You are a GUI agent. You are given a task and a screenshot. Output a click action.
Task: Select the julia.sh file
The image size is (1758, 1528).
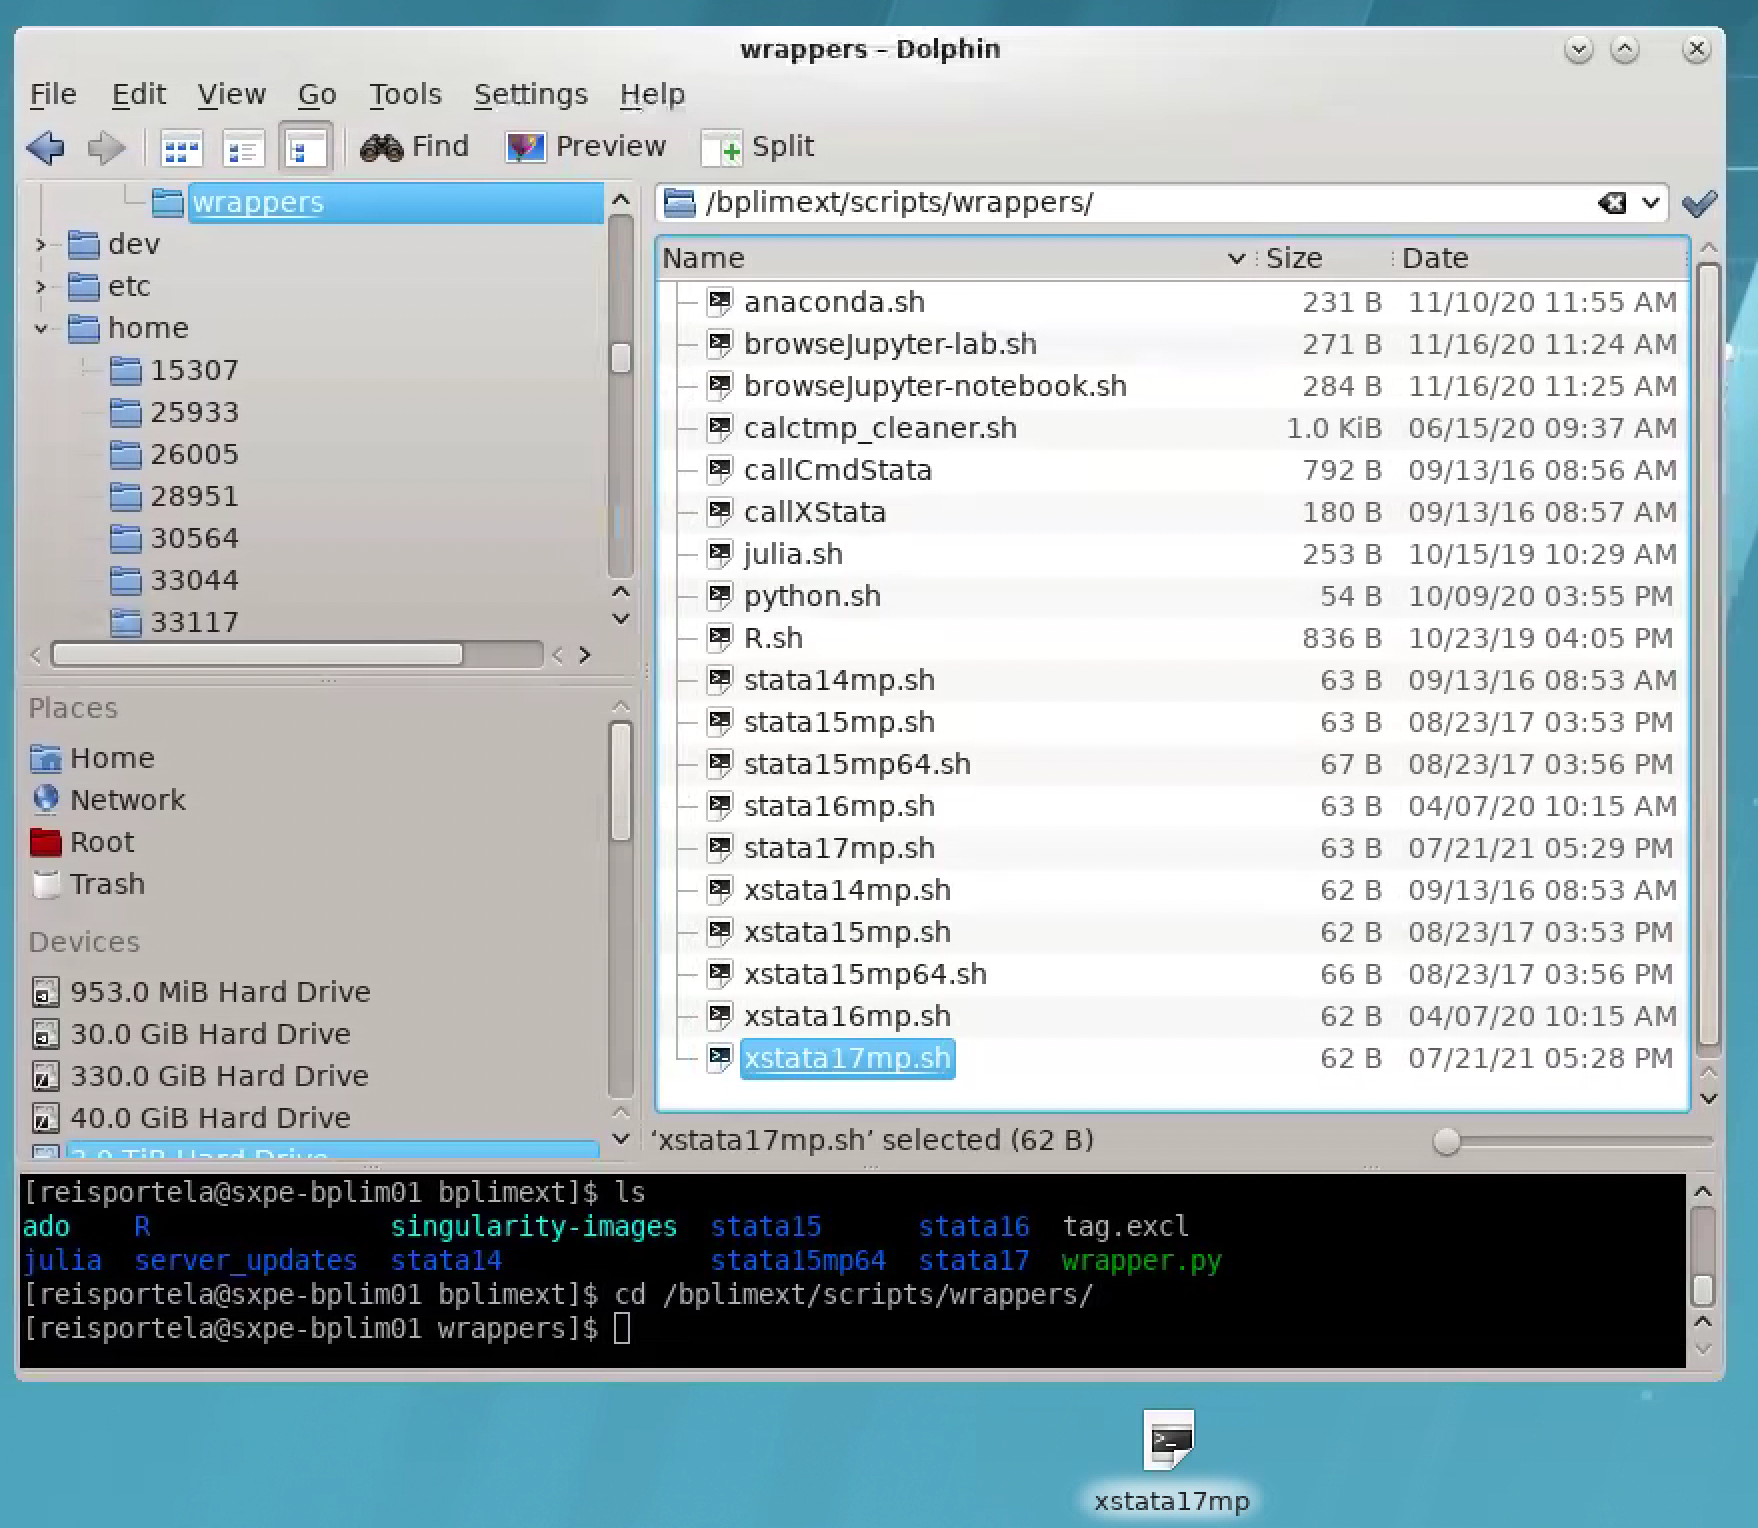pyautogui.click(x=793, y=554)
